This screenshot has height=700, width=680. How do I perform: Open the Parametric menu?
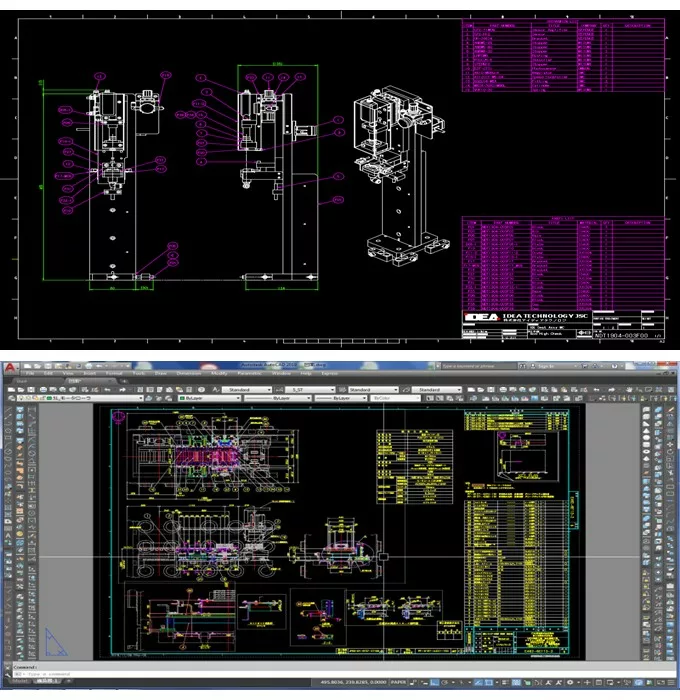click(x=250, y=373)
